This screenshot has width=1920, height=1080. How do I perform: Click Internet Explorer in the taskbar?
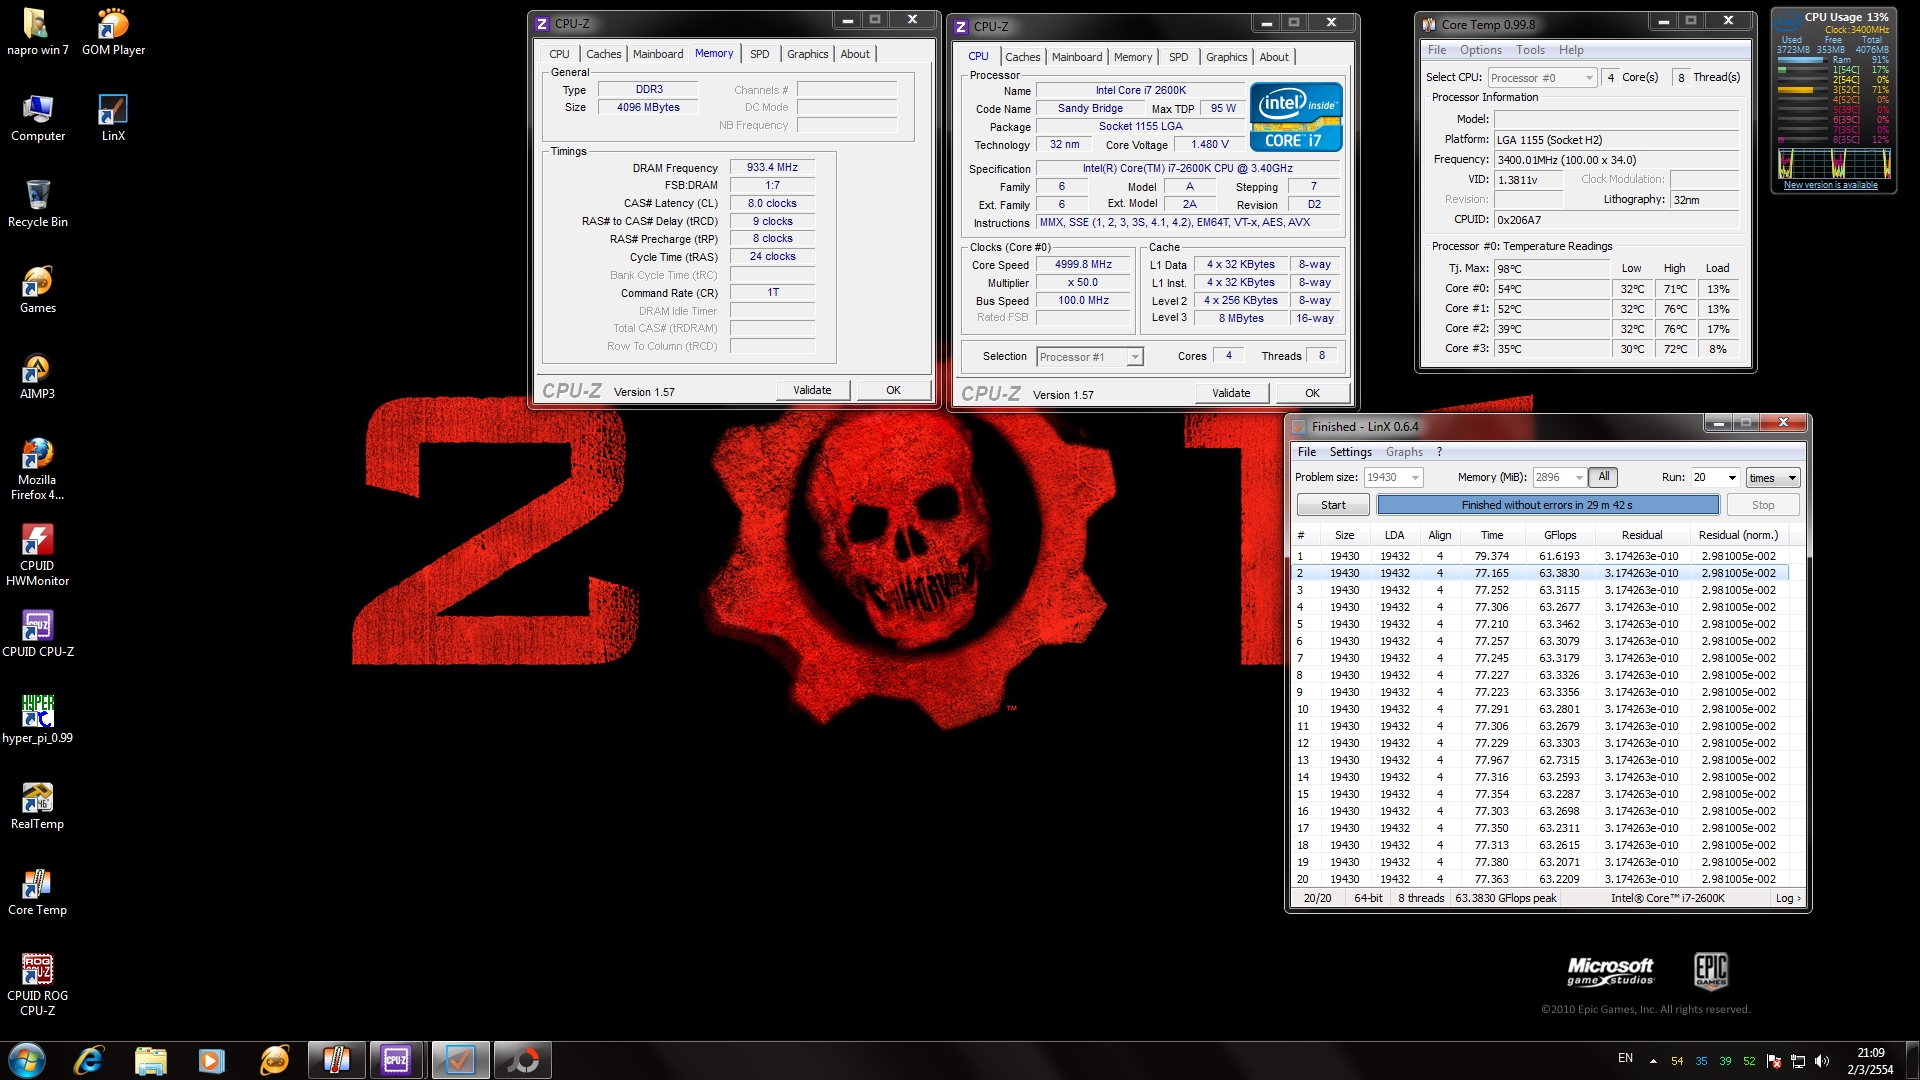pyautogui.click(x=88, y=1060)
